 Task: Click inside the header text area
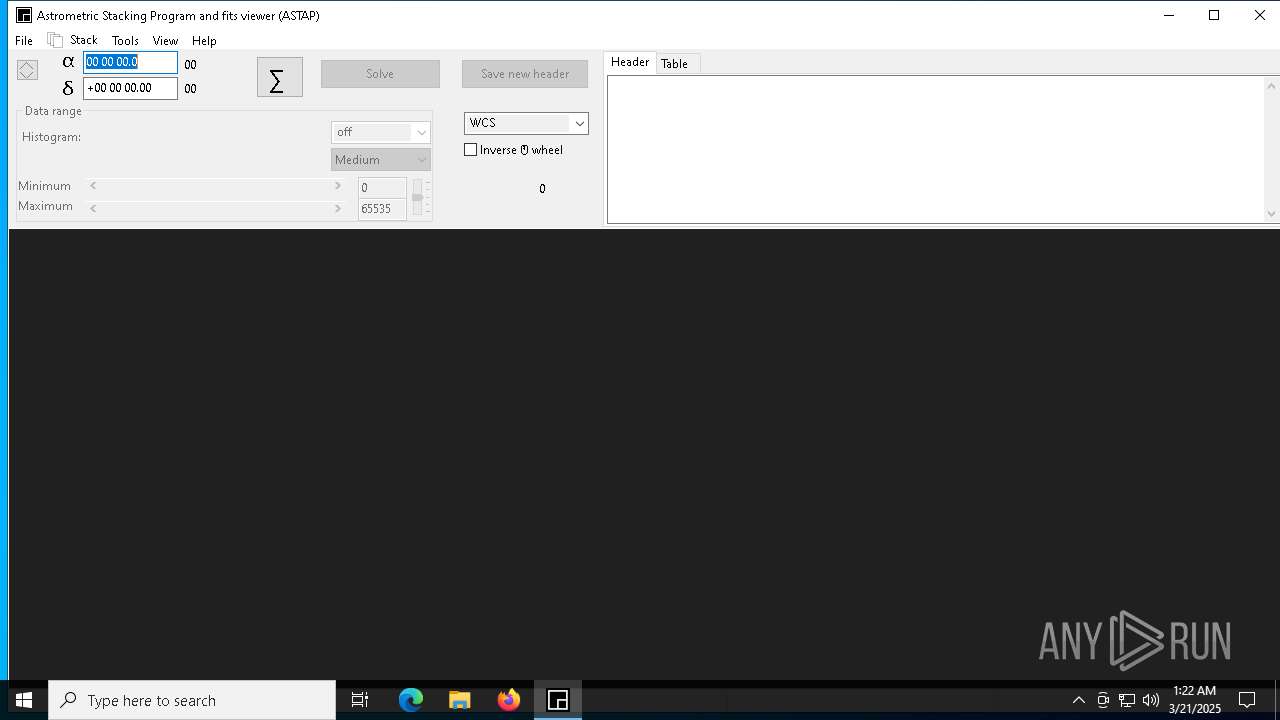936,149
